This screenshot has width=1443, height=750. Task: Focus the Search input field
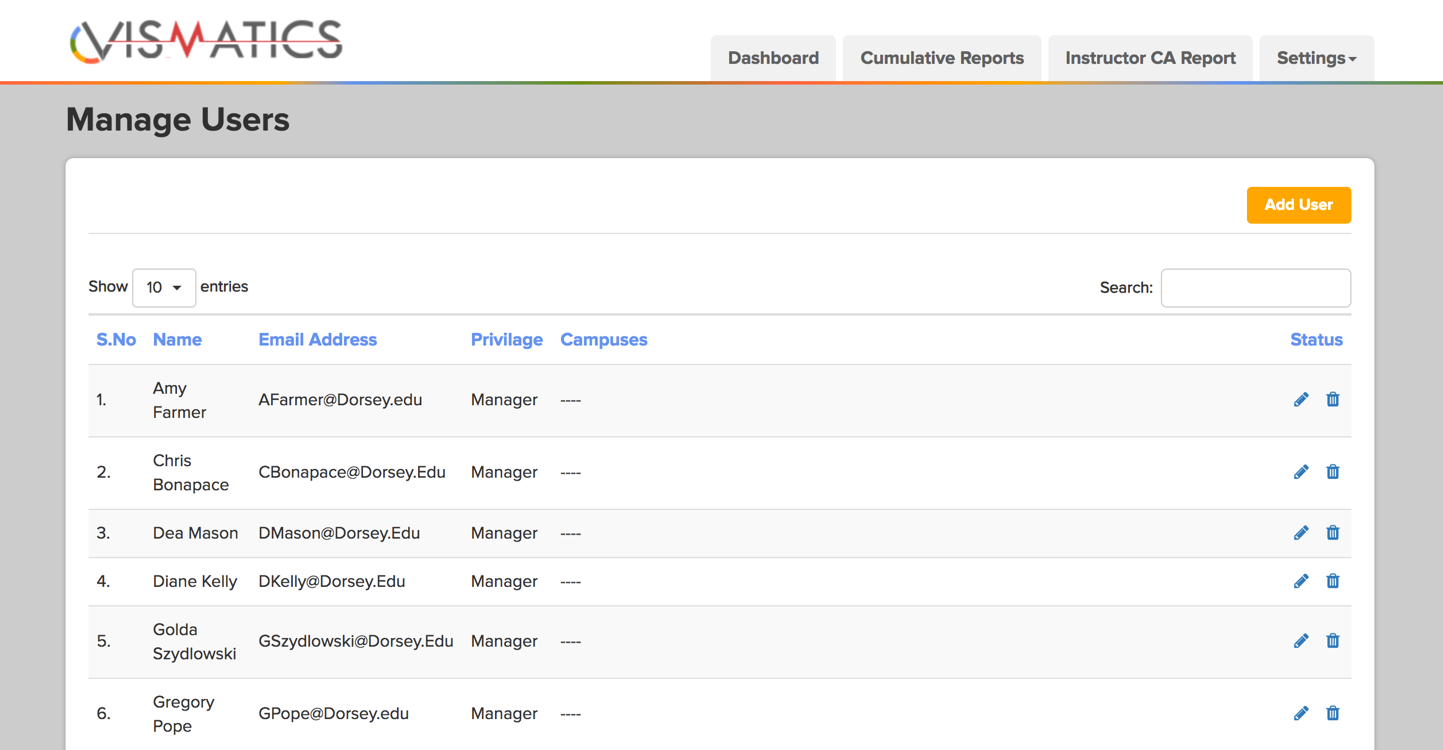tap(1255, 288)
